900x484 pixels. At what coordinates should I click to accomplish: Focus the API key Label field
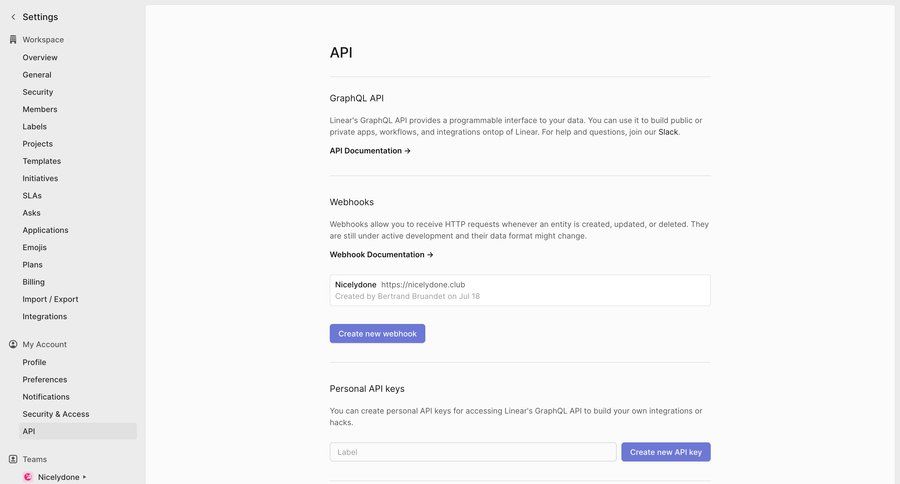(473, 452)
